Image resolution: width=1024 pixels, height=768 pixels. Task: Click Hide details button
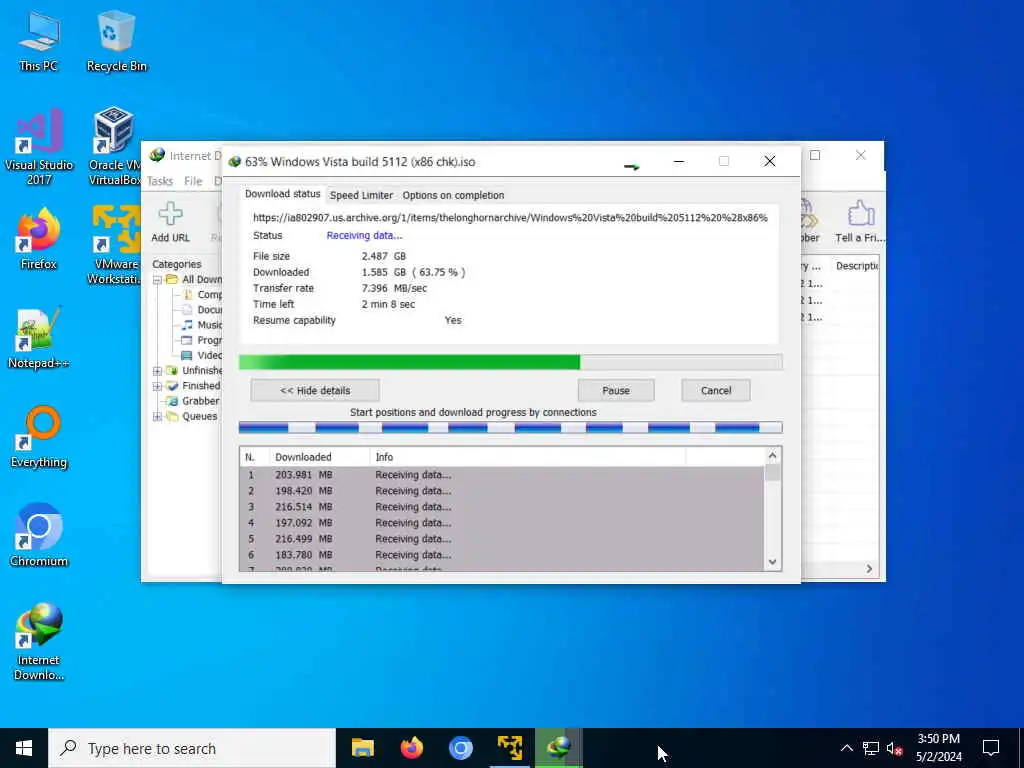[x=315, y=391]
